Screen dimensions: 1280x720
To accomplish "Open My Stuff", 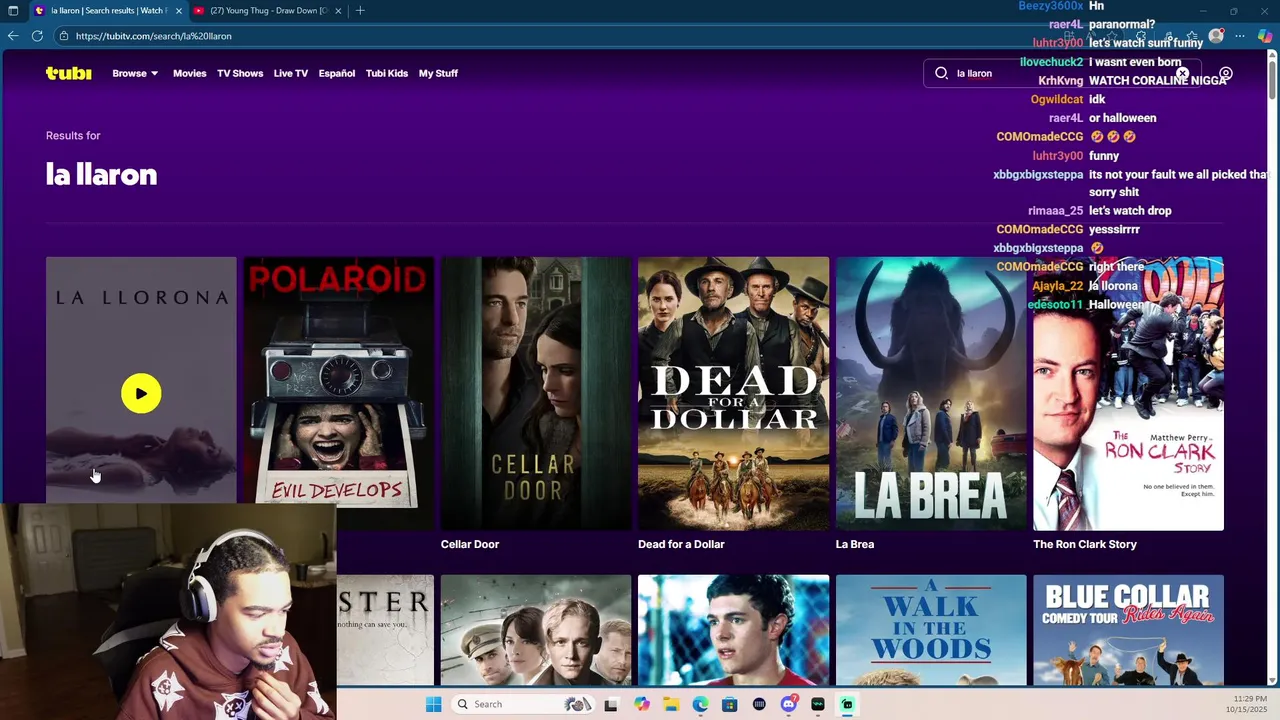I will (x=438, y=73).
